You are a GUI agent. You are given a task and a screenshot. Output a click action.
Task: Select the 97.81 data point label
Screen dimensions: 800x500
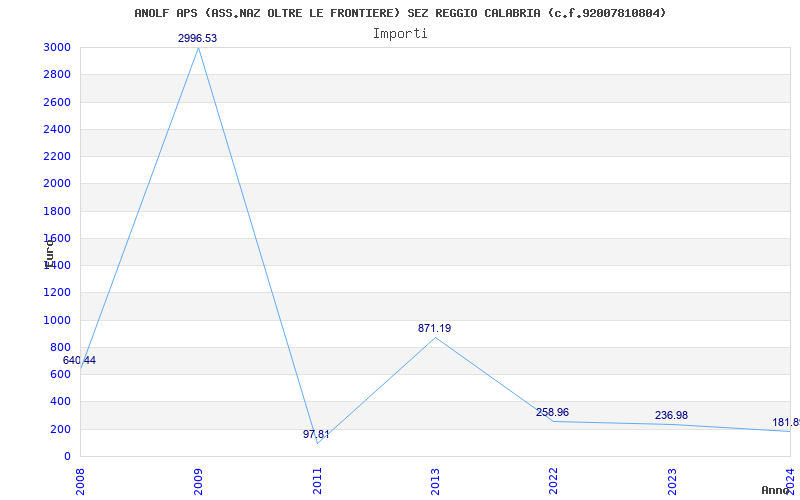click(316, 434)
